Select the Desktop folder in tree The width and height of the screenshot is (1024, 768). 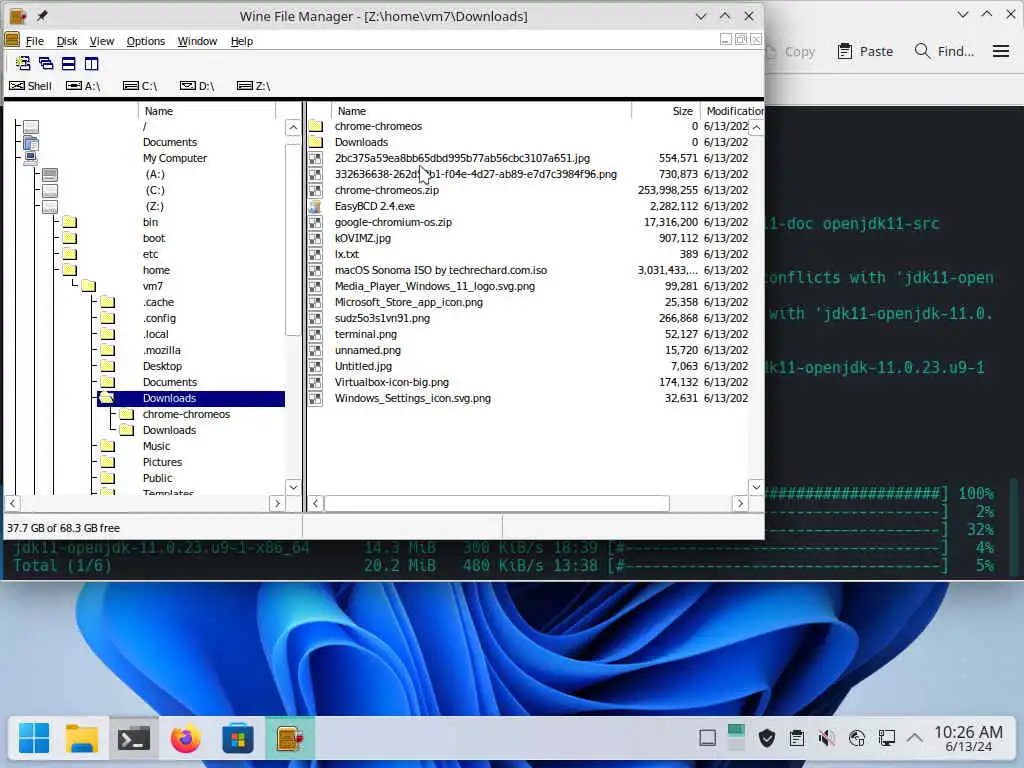[x=162, y=366]
